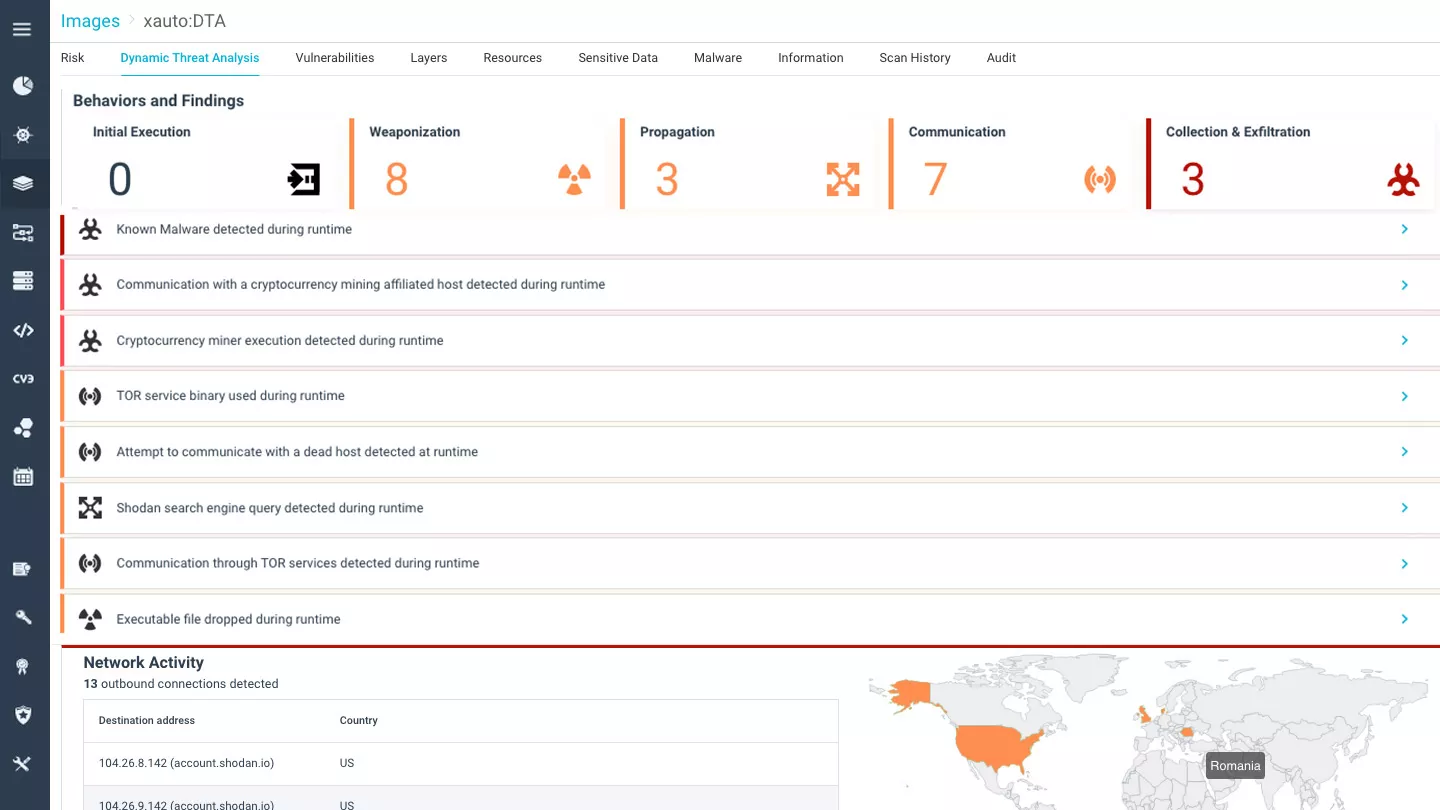Viewport: 1440px width, 810px height.
Task: Click biohazard icon on Known Malware row
Action: [90, 230]
